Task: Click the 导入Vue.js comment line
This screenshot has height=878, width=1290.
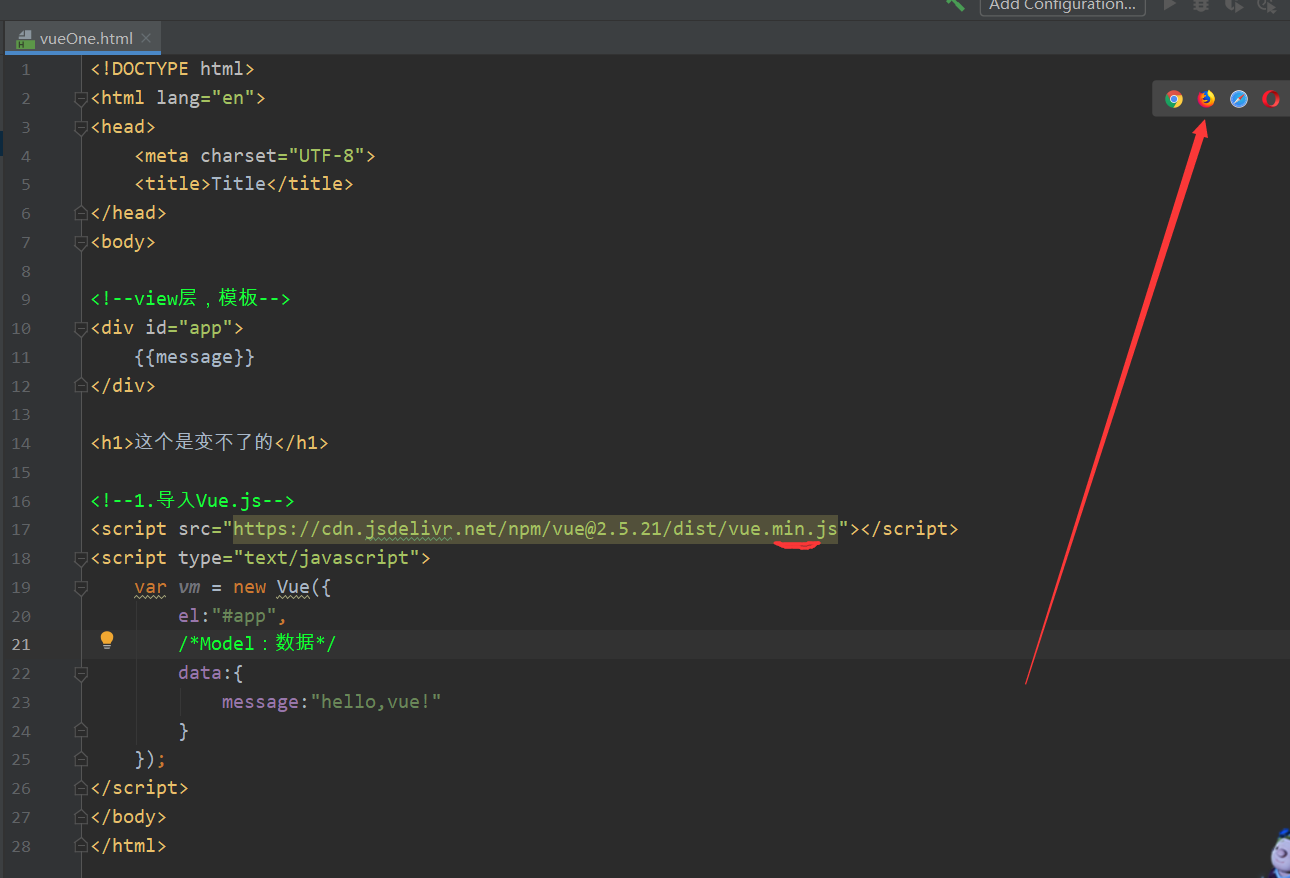Action: point(192,500)
